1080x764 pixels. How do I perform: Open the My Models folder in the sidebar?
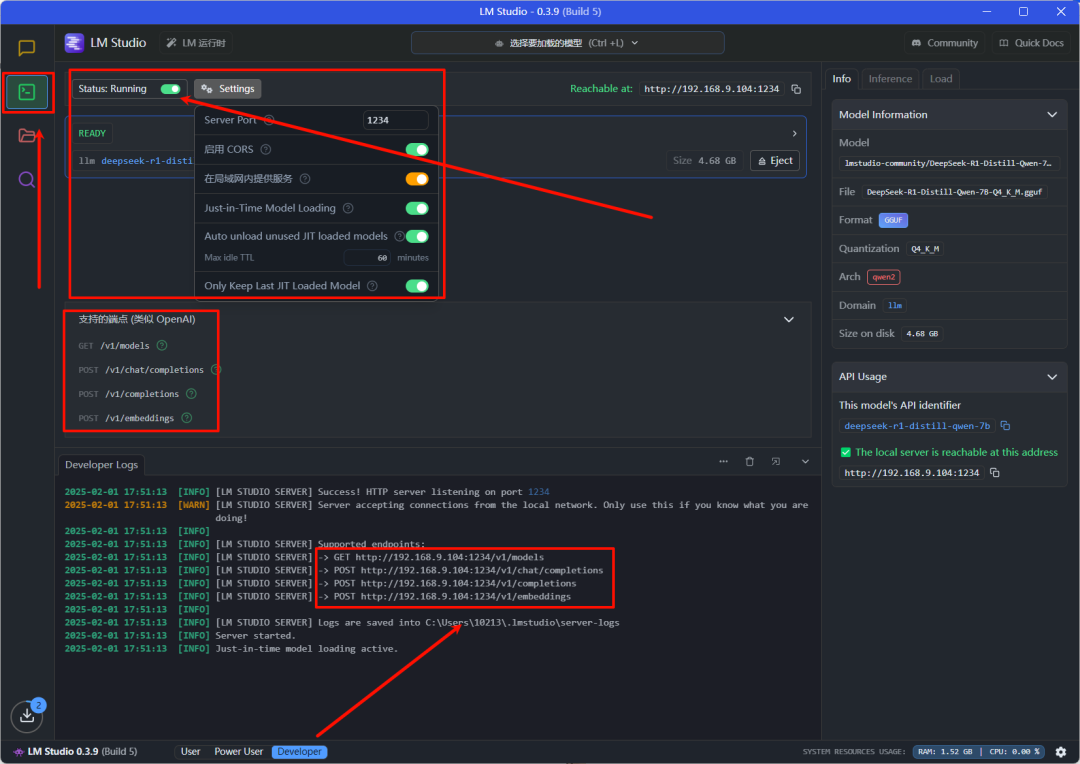point(26,136)
